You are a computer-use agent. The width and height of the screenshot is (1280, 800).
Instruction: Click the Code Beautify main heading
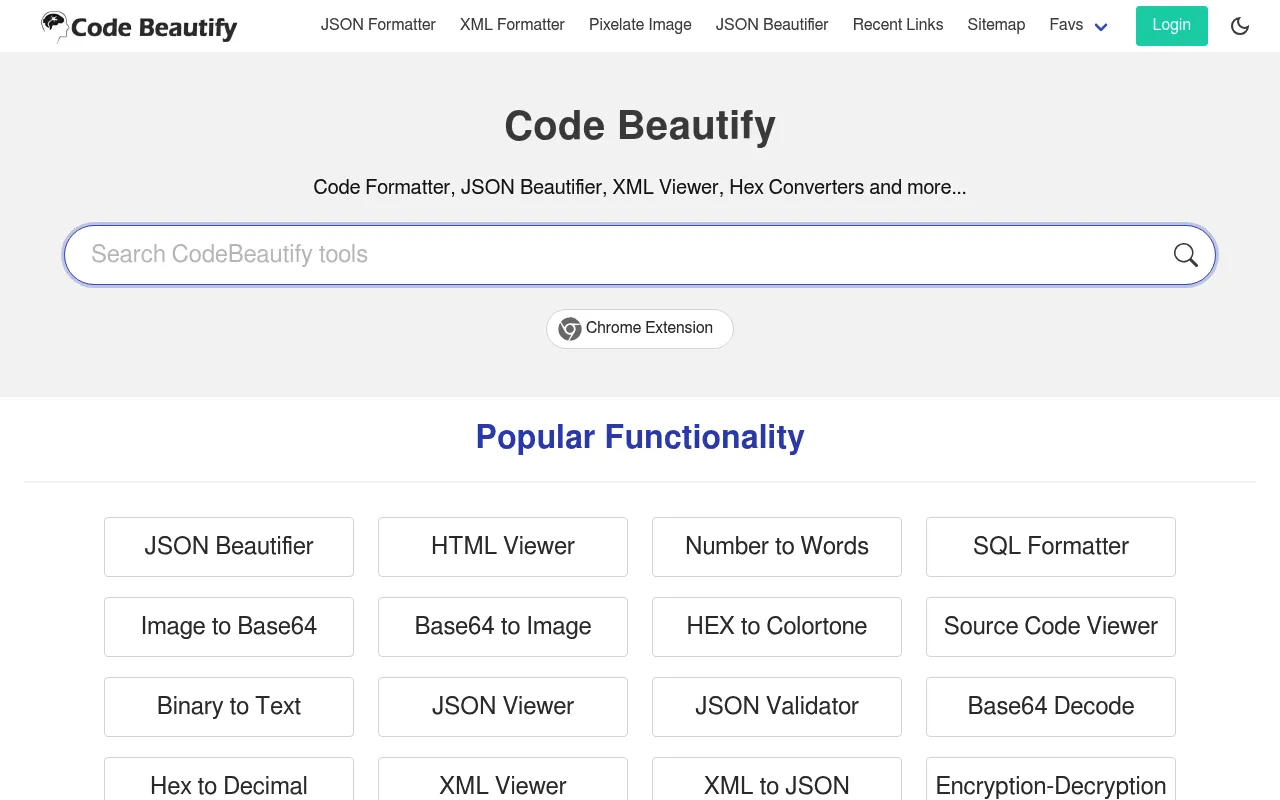click(640, 126)
